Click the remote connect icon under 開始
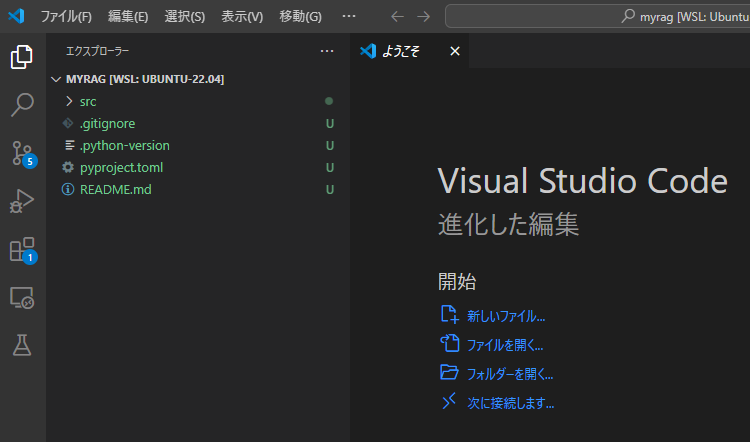Screen dimensions: 750x442 pos(449,401)
